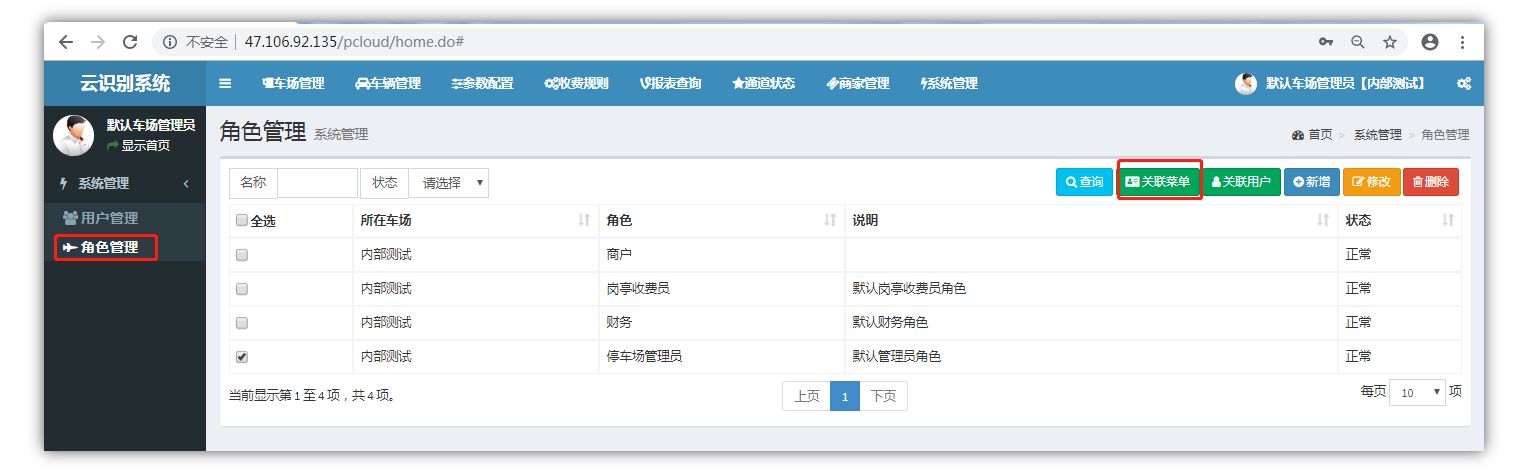Open the 通道状态 top menu
Screen dimensions: 1529x473
click(764, 84)
